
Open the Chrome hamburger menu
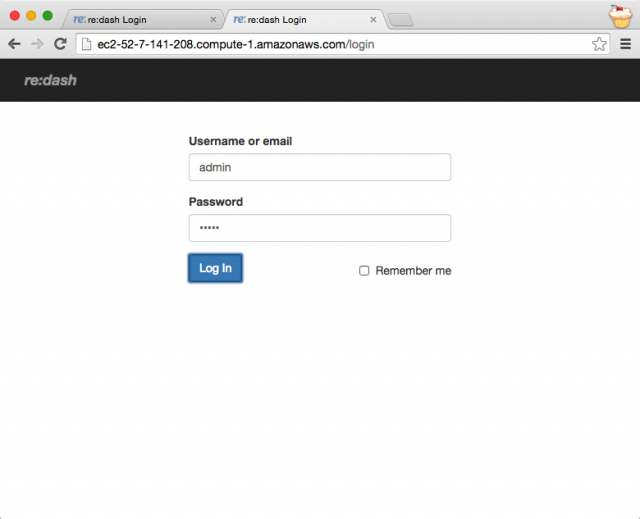[x=625, y=44]
